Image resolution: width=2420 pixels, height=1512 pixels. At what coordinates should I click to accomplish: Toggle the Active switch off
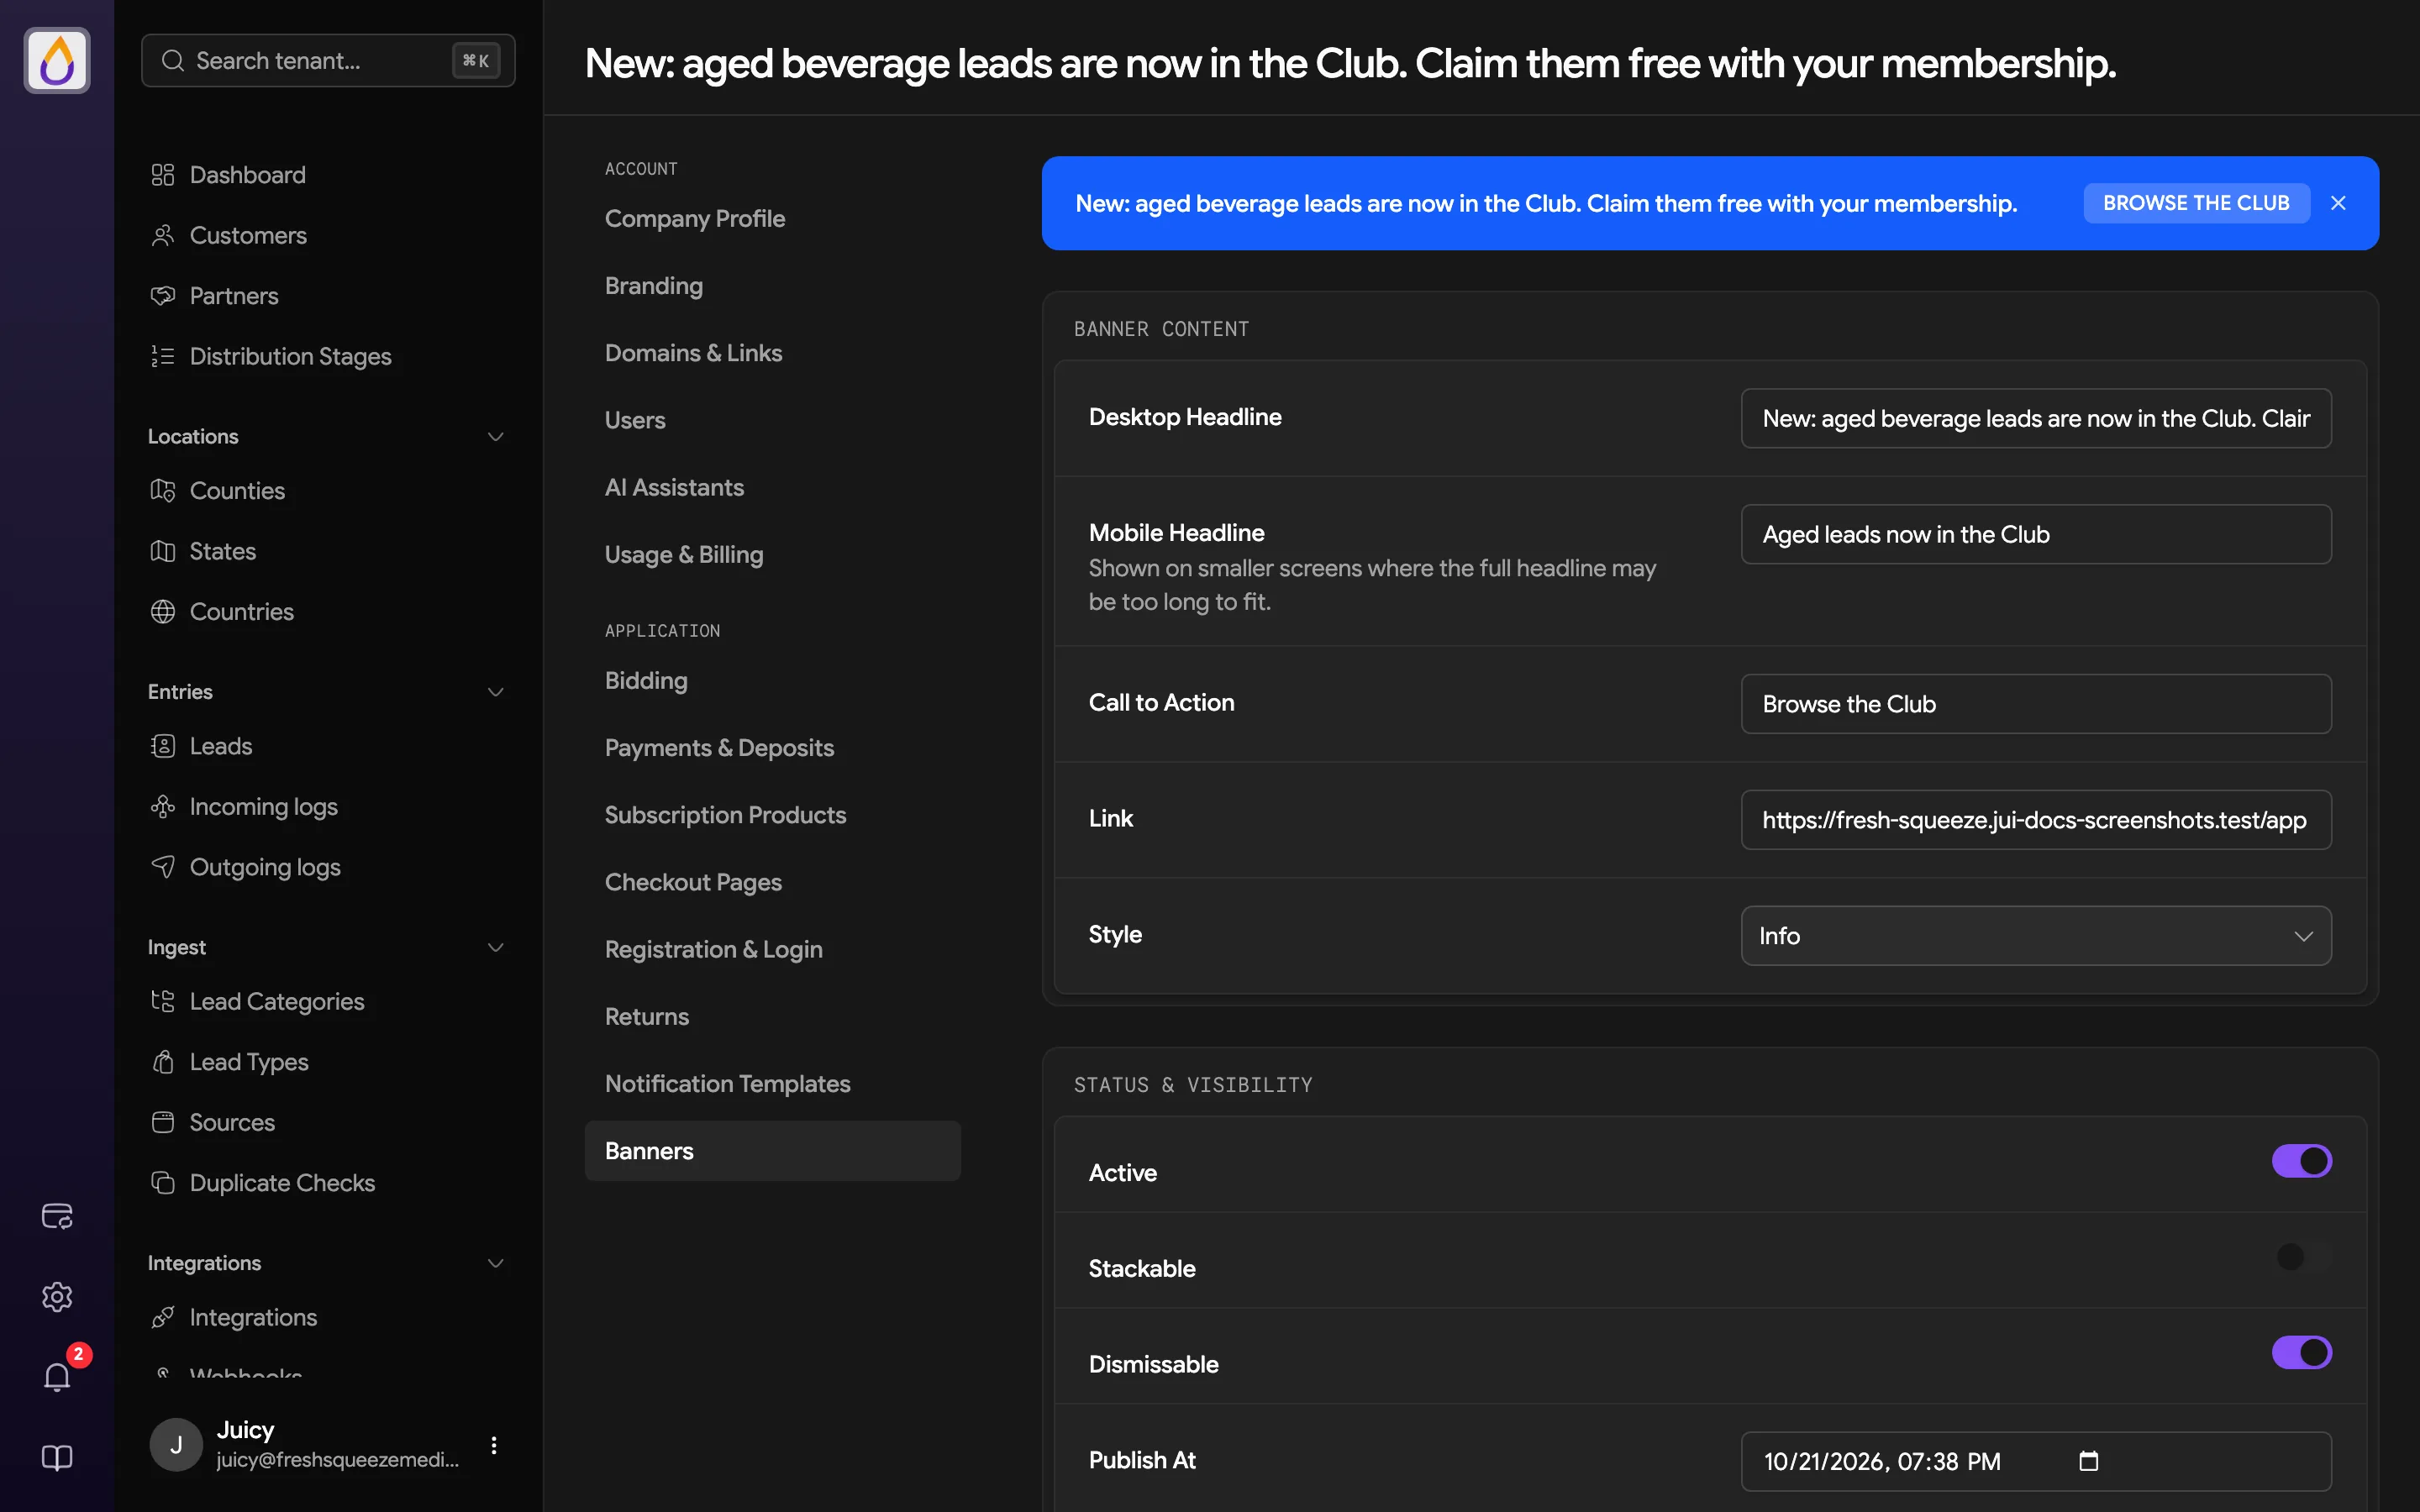click(x=2301, y=1161)
